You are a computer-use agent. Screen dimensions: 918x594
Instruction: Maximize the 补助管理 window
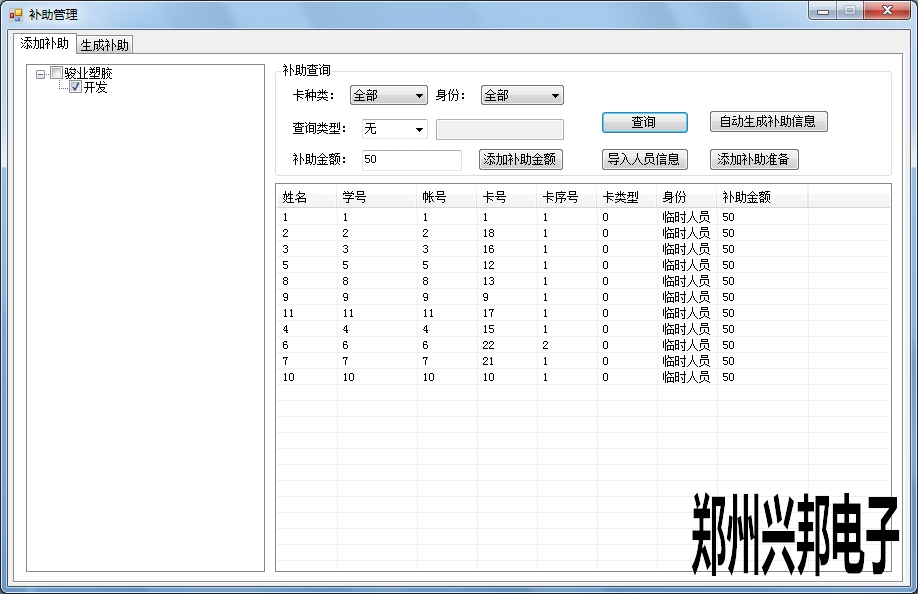click(850, 11)
